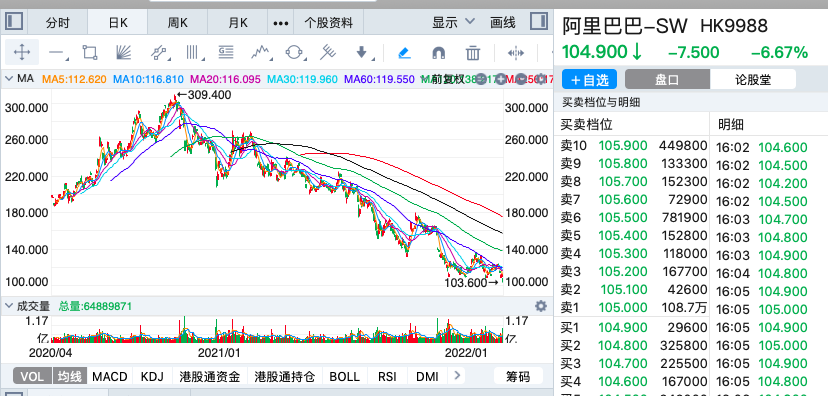The image size is (828, 396).
Task: Click the 买卖档位 header label
Action: point(586,125)
